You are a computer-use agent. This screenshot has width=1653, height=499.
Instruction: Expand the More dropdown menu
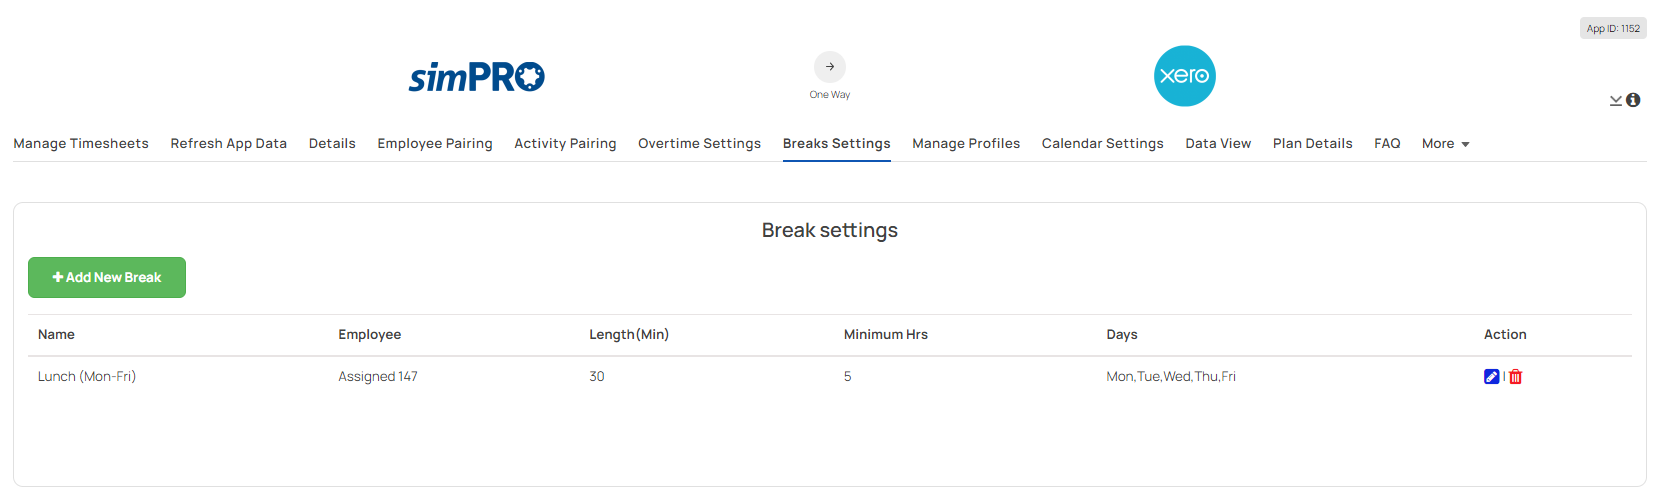click(x=1445, y=144)
